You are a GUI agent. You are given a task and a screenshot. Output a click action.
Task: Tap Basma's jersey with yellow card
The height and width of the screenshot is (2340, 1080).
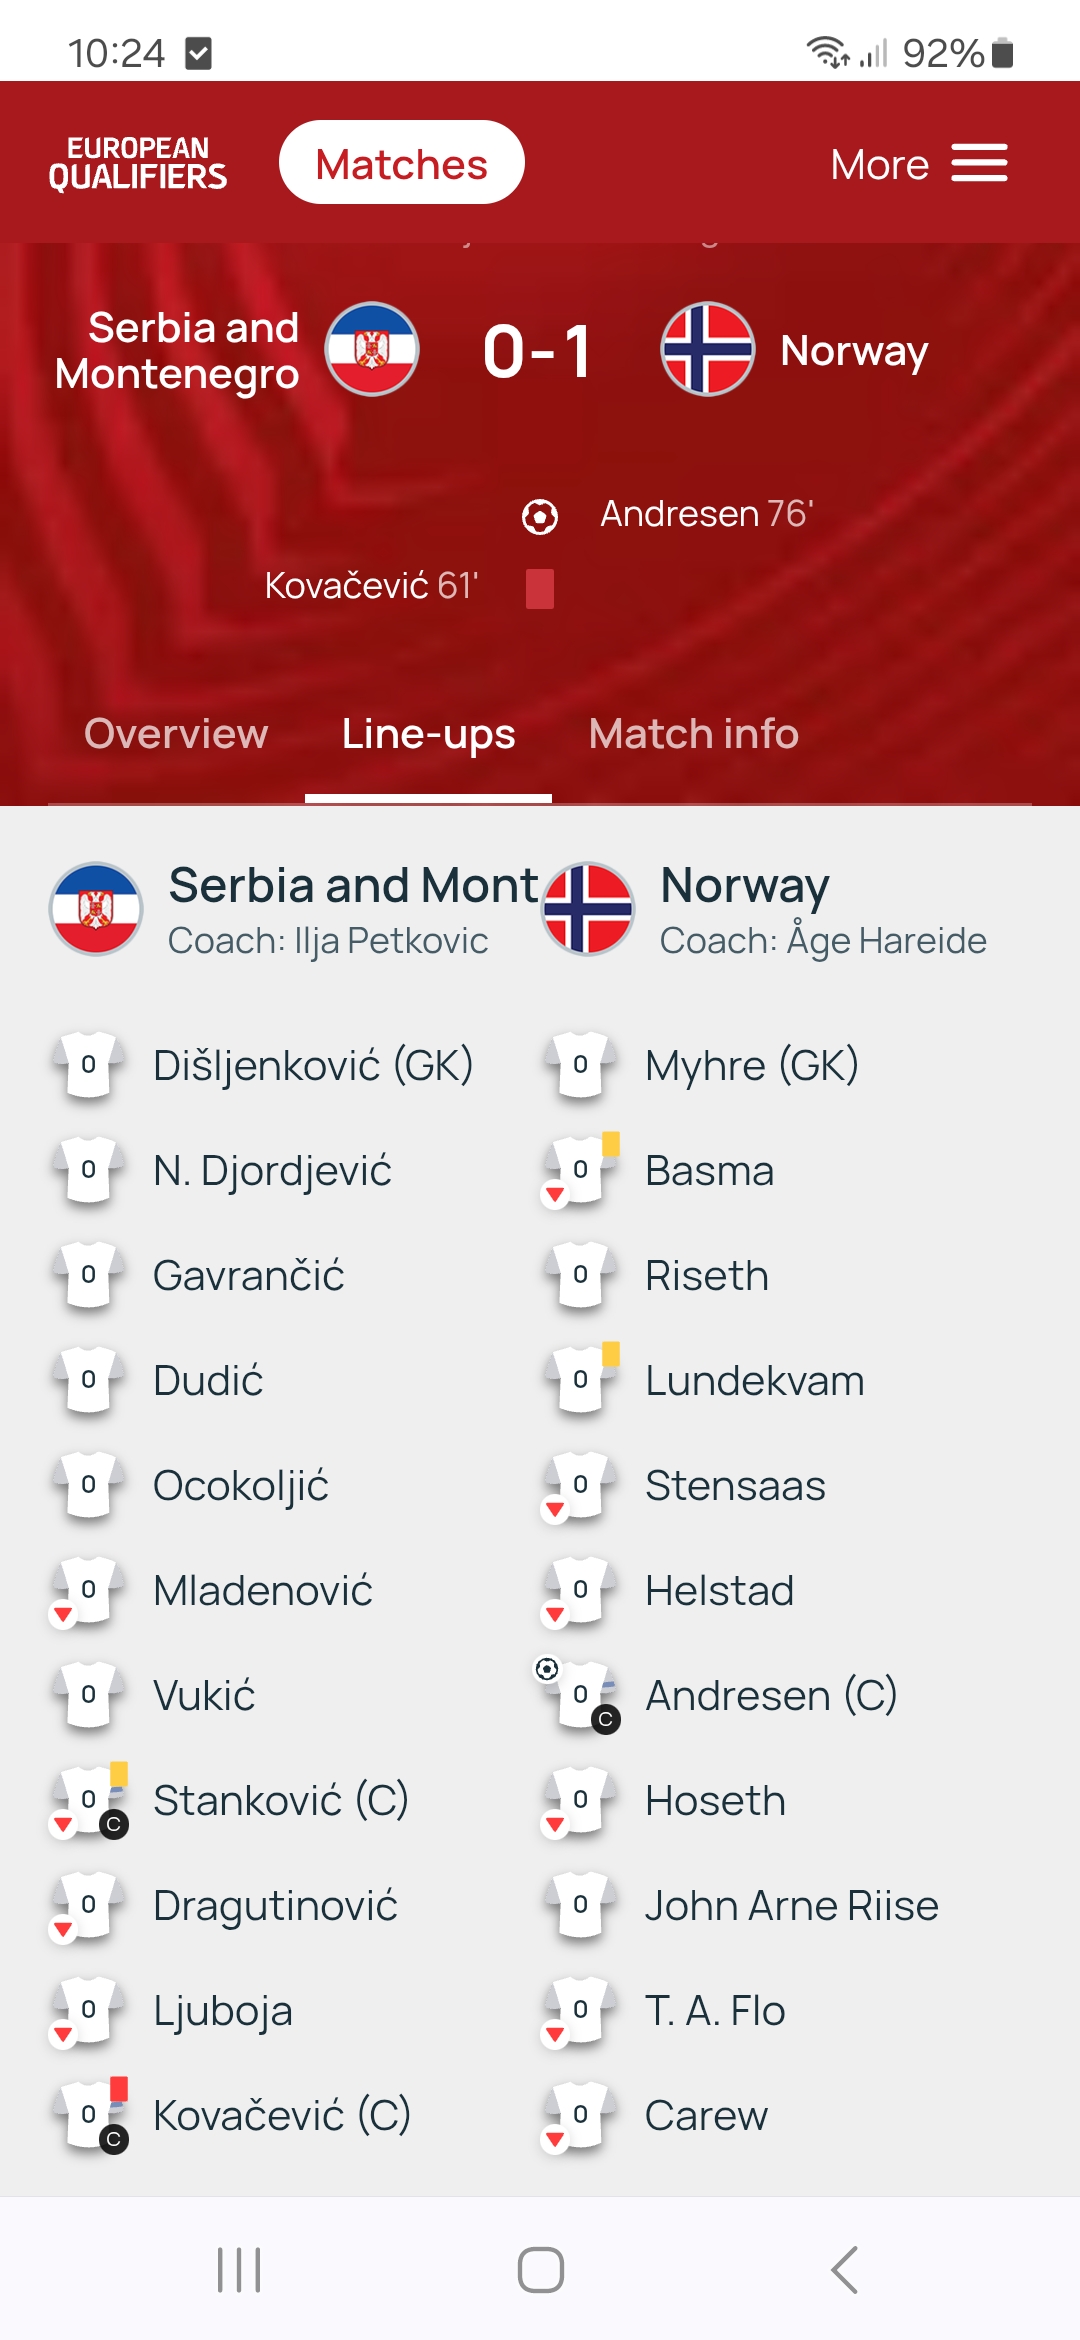point(581,1169)
